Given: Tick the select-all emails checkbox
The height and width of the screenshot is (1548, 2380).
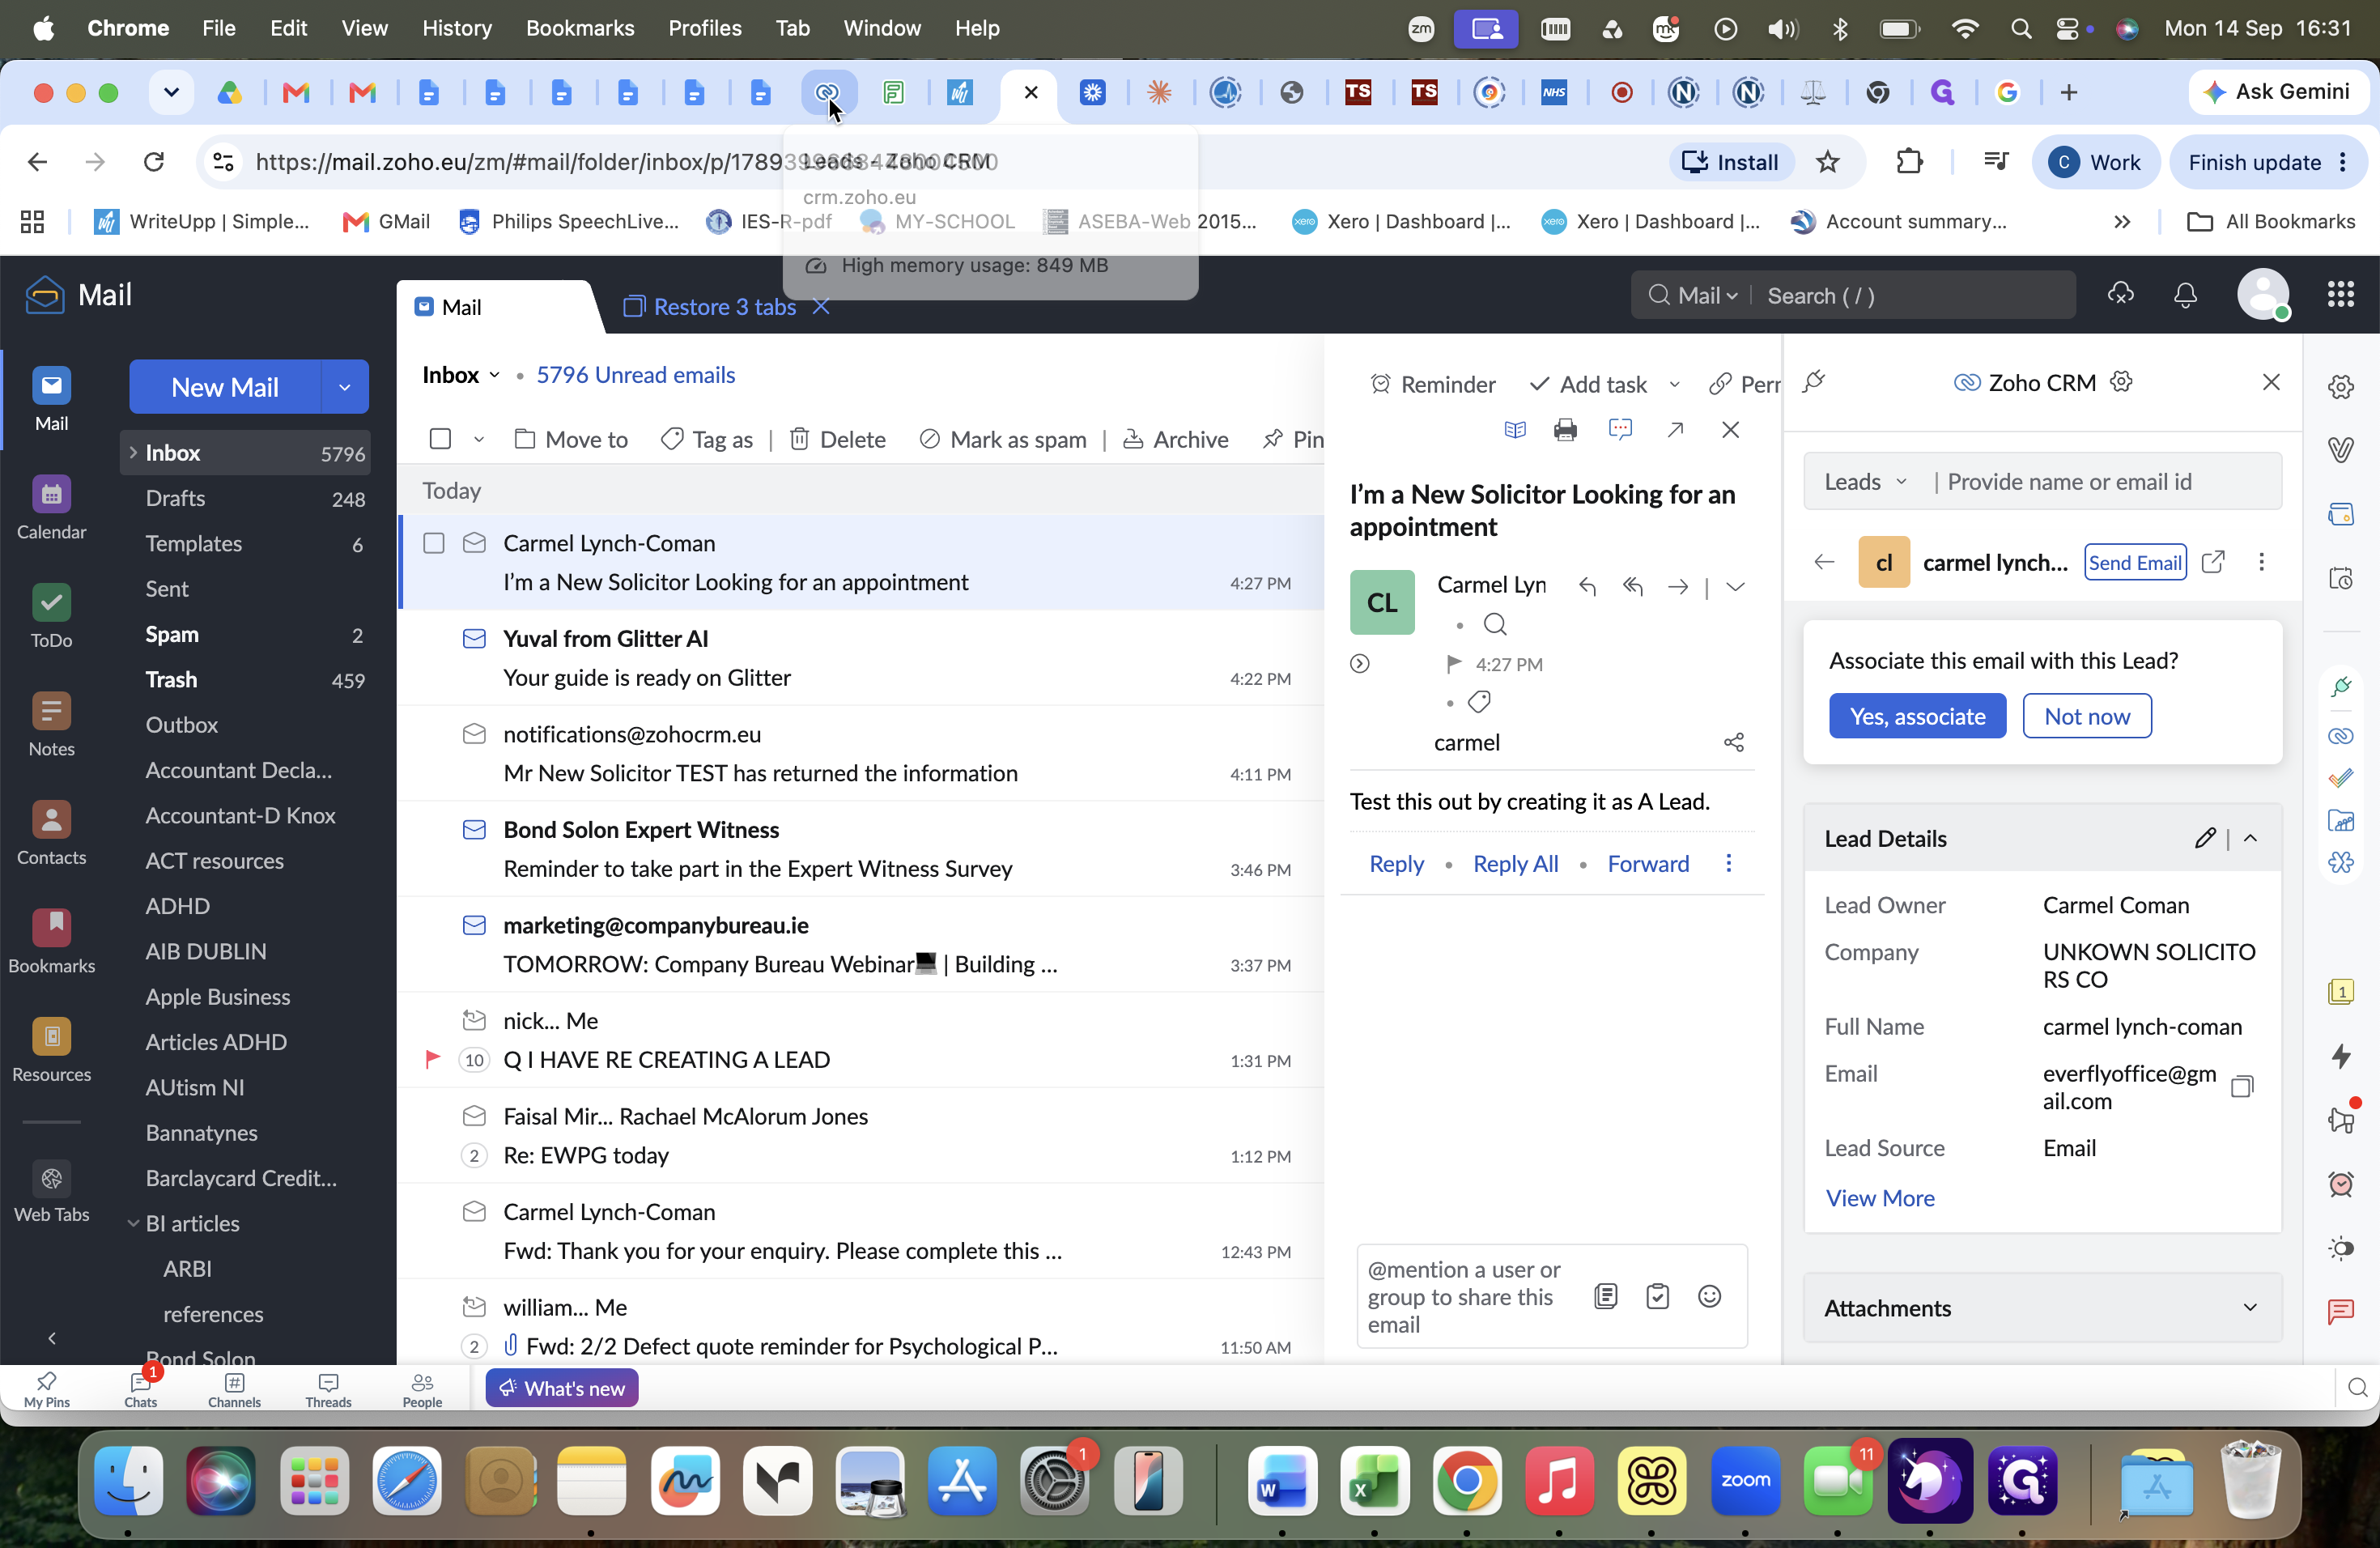Looking at the screenshot, I should click(440, 439).
